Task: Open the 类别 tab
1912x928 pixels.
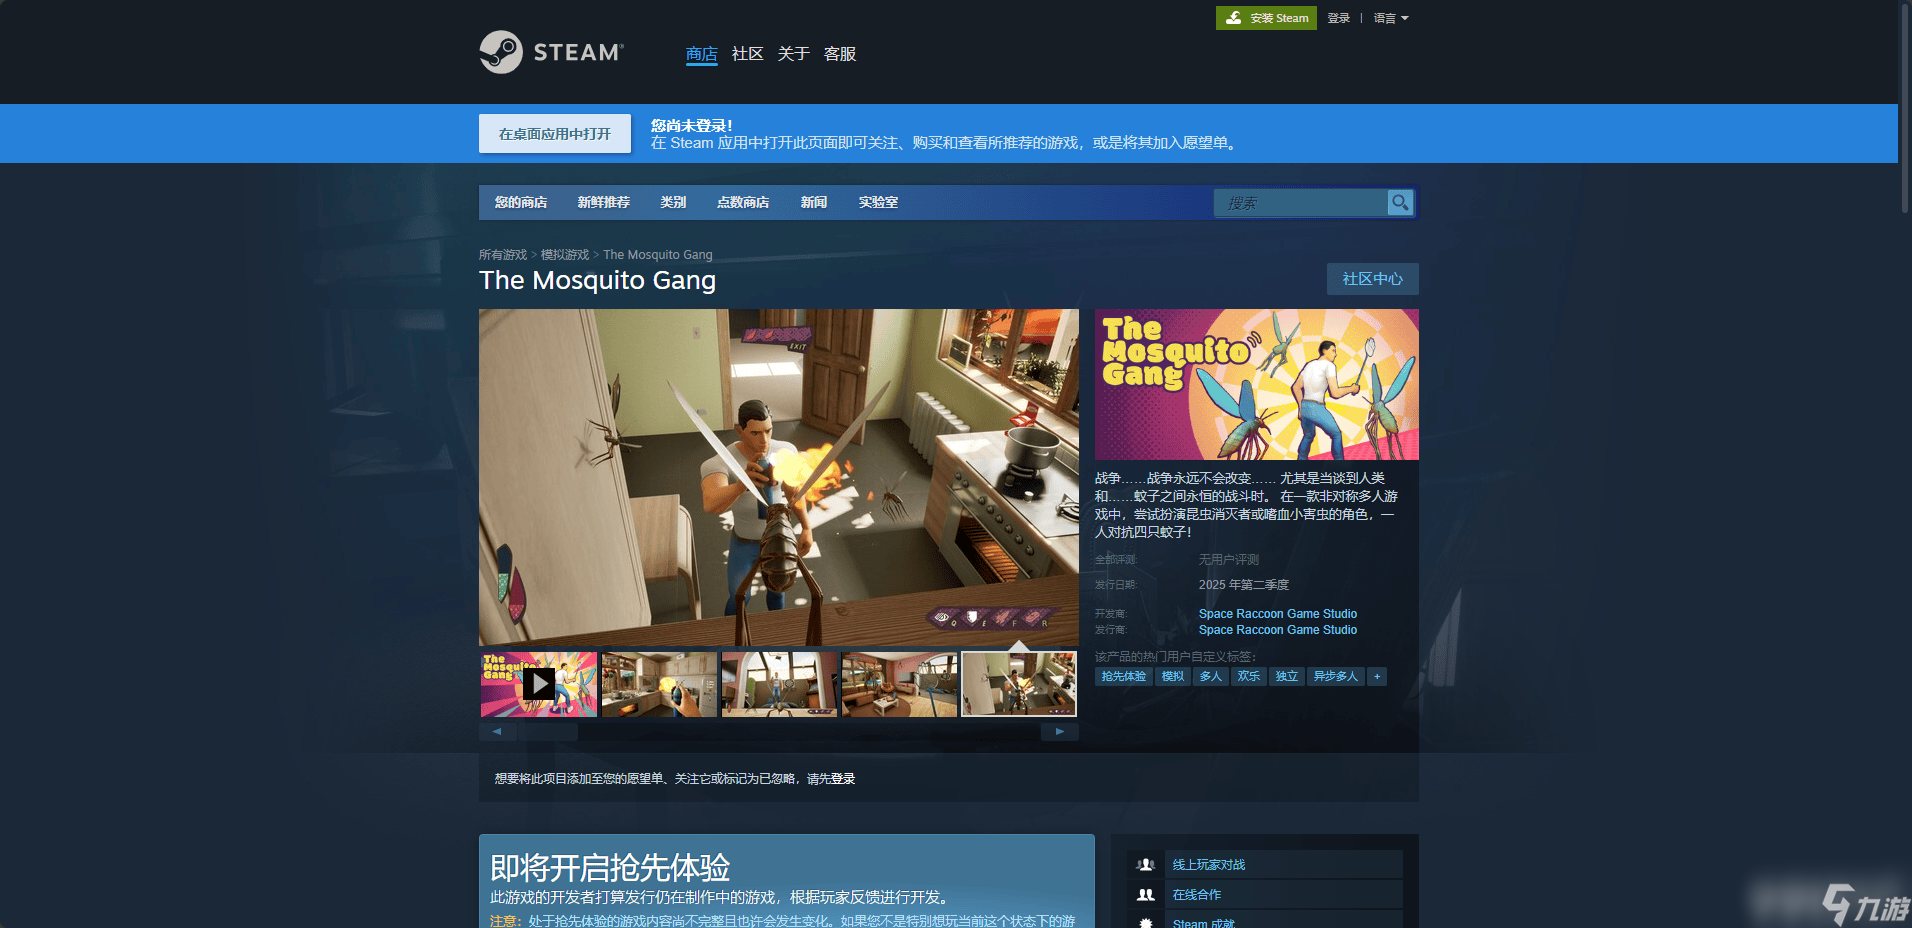Action: (x=673, y=203)
